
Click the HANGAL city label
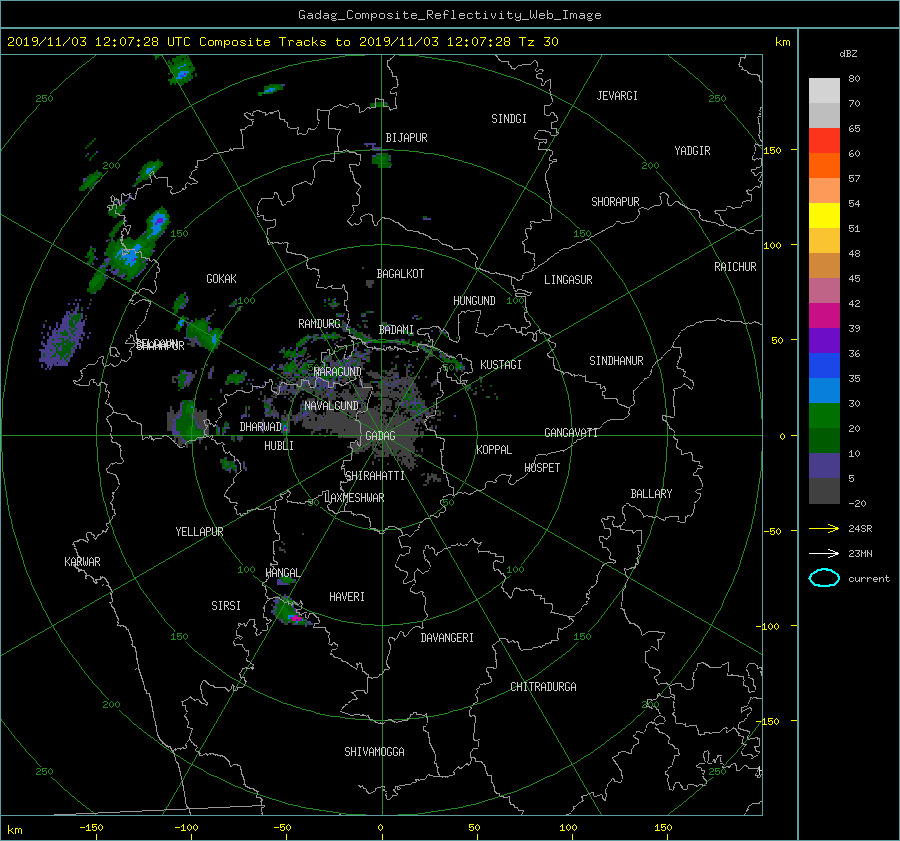(282, 573)
